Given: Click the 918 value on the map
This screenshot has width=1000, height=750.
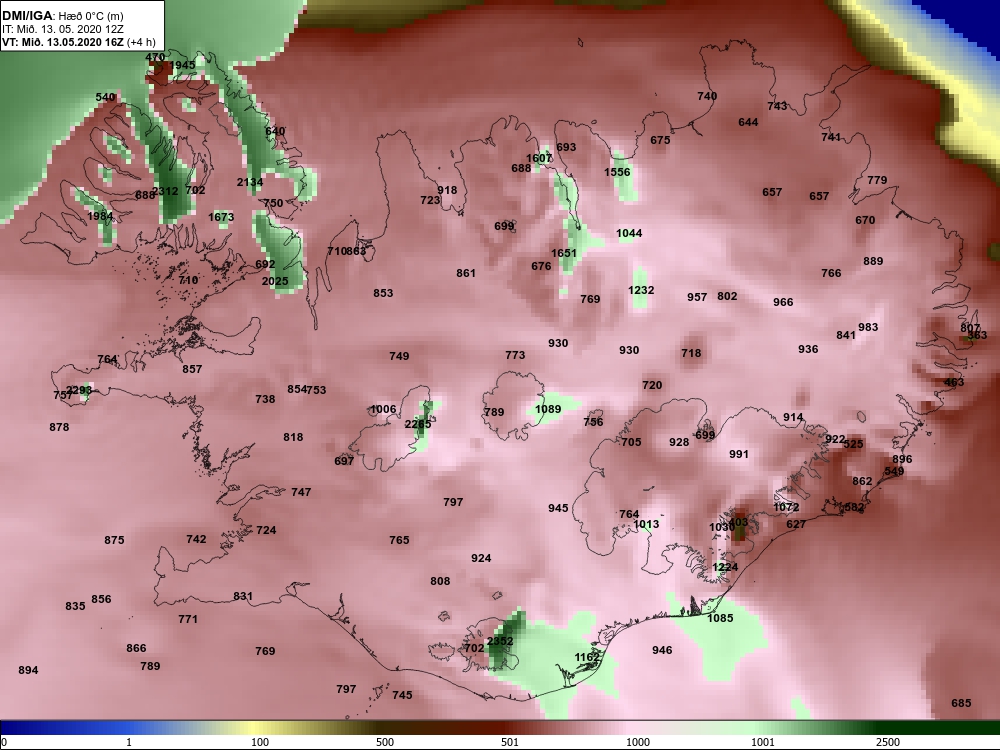Looking at the screenshot, I should click(x=447, y=190).
